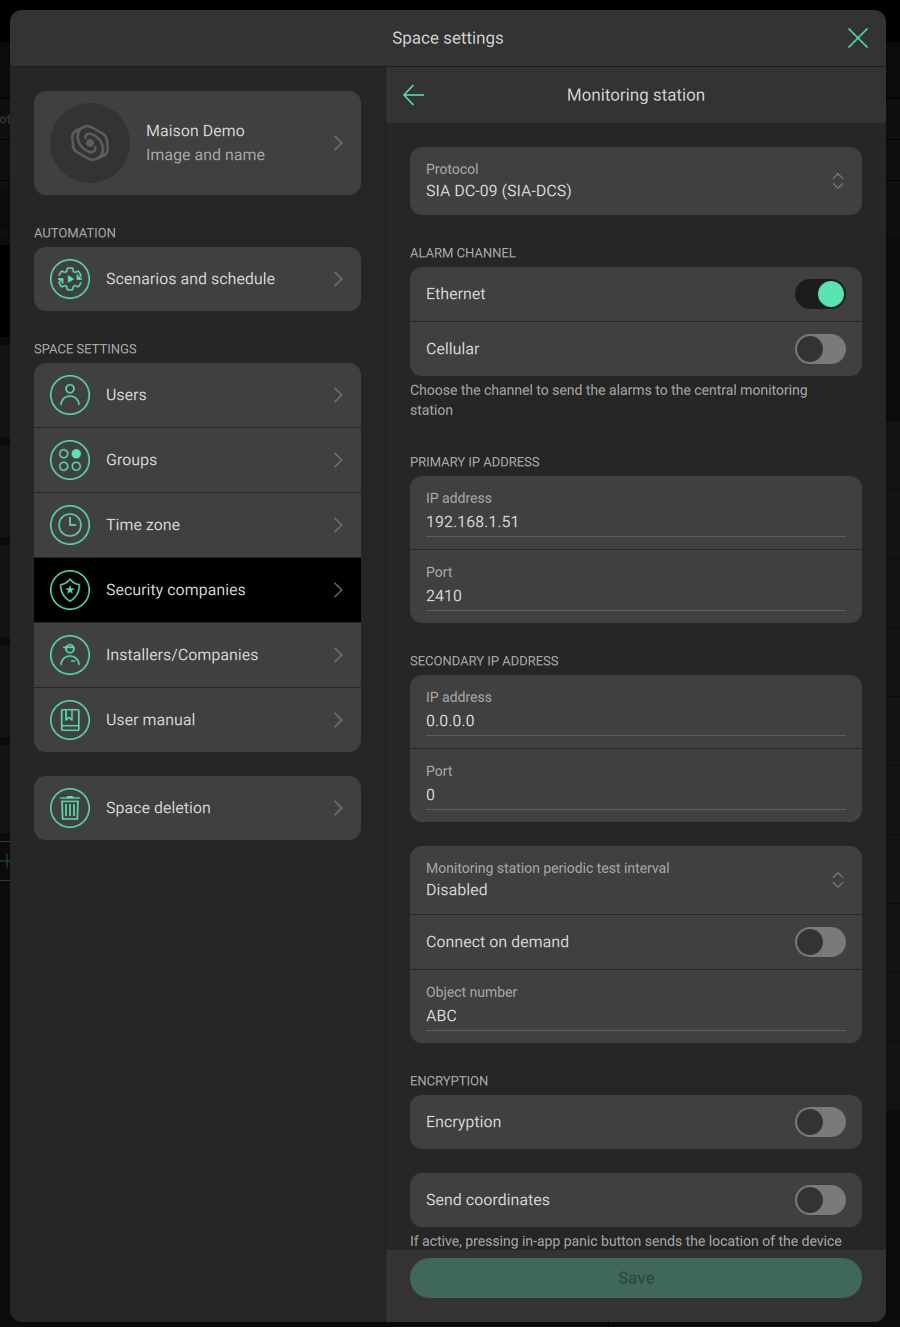The image size is (900, 1327).
Task: Click the Monitoring station heading text
Action: coord(636,95)
